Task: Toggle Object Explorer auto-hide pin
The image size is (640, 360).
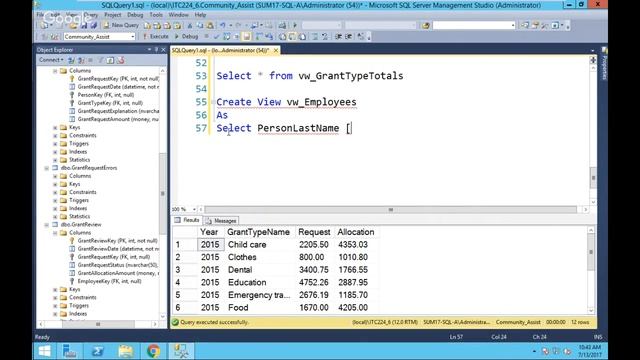Action: (x=156, y=50)
